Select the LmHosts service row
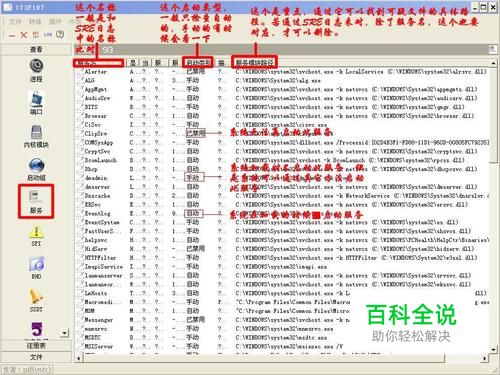Viewport: 500px width, 375px height. 282,293
